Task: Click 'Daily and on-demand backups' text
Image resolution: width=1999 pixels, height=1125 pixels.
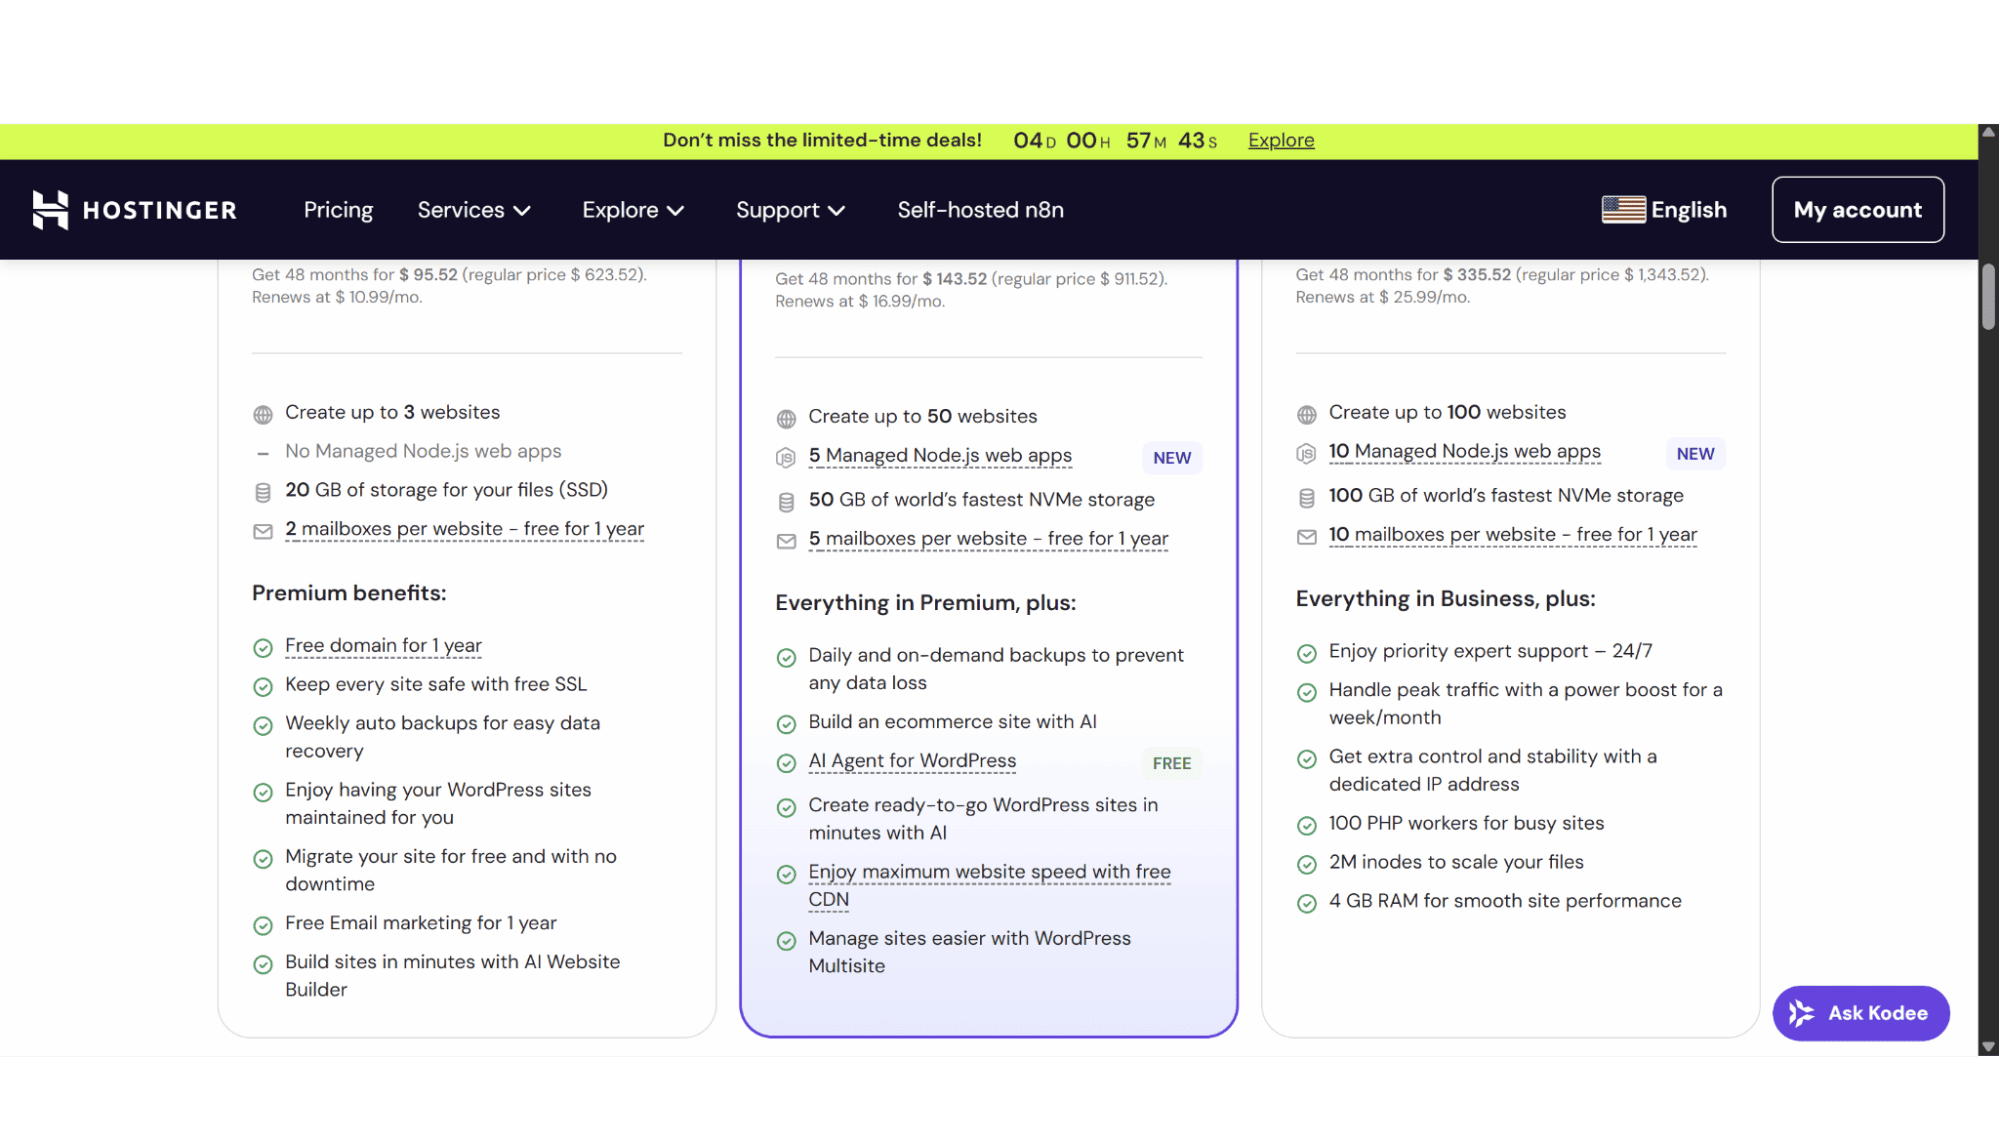Action: [x=995, y=669]
